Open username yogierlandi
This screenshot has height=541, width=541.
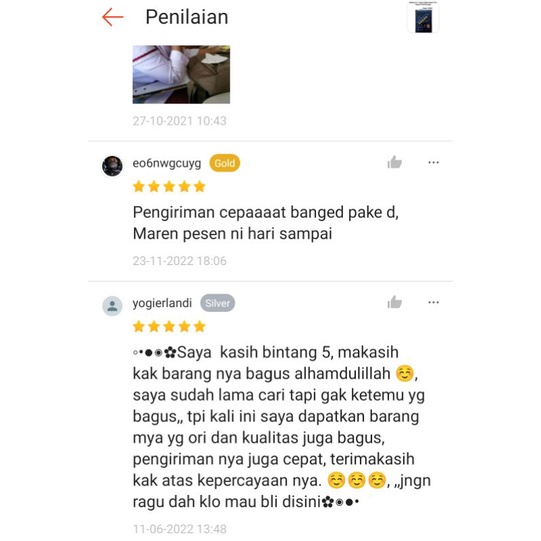coord(162,303)
